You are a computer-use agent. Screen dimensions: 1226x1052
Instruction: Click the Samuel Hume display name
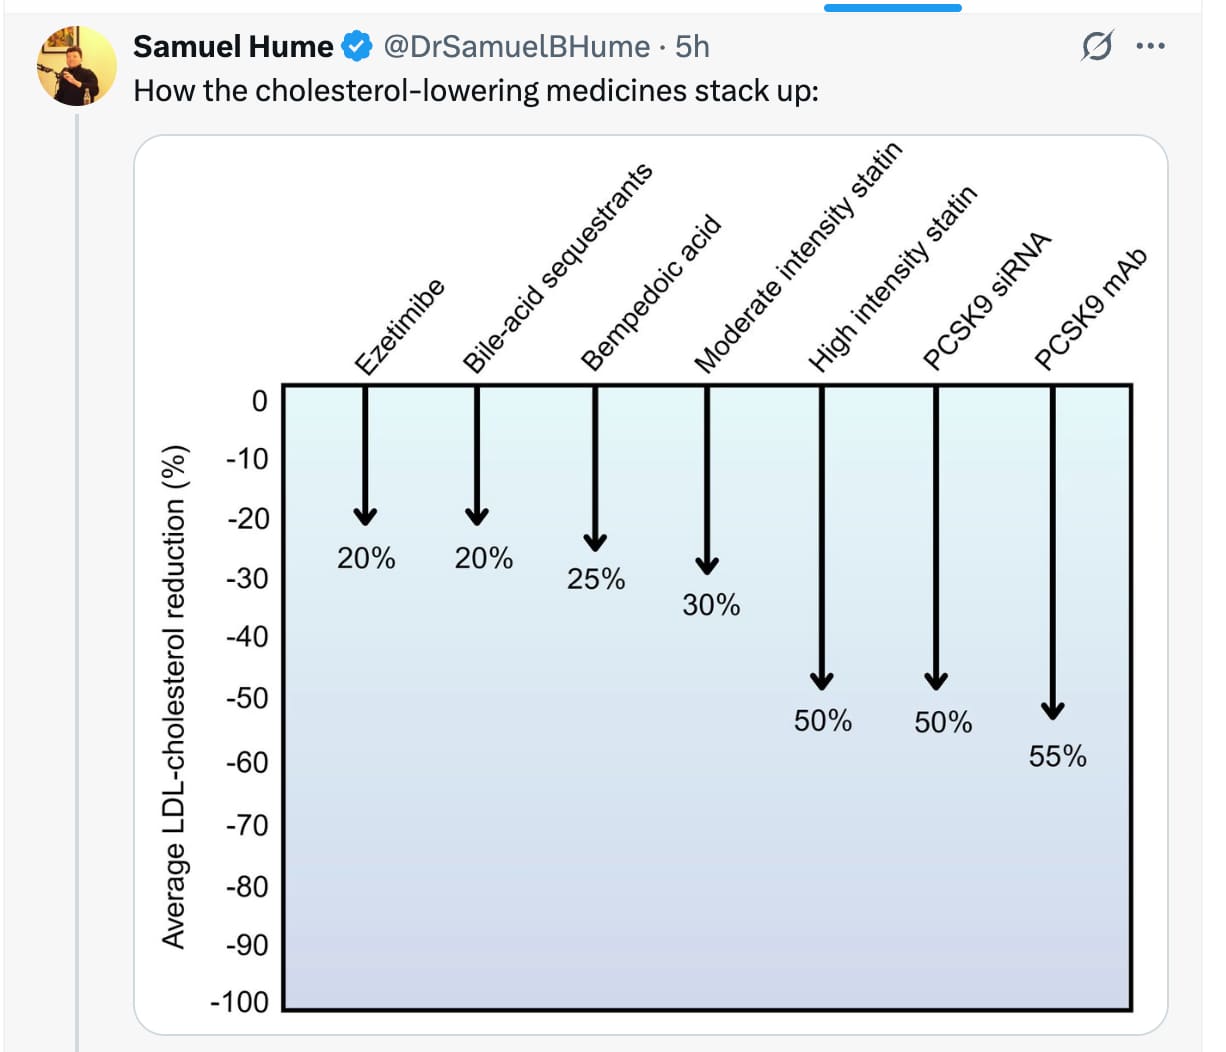click(x=233, y=46)
